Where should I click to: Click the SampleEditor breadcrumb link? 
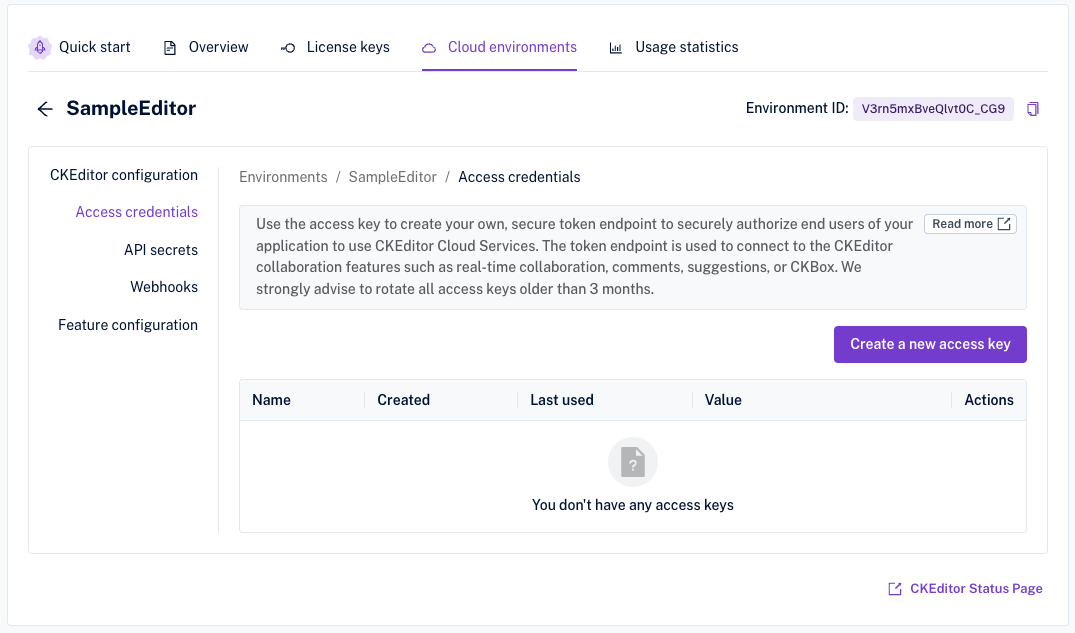click(393, 177)
